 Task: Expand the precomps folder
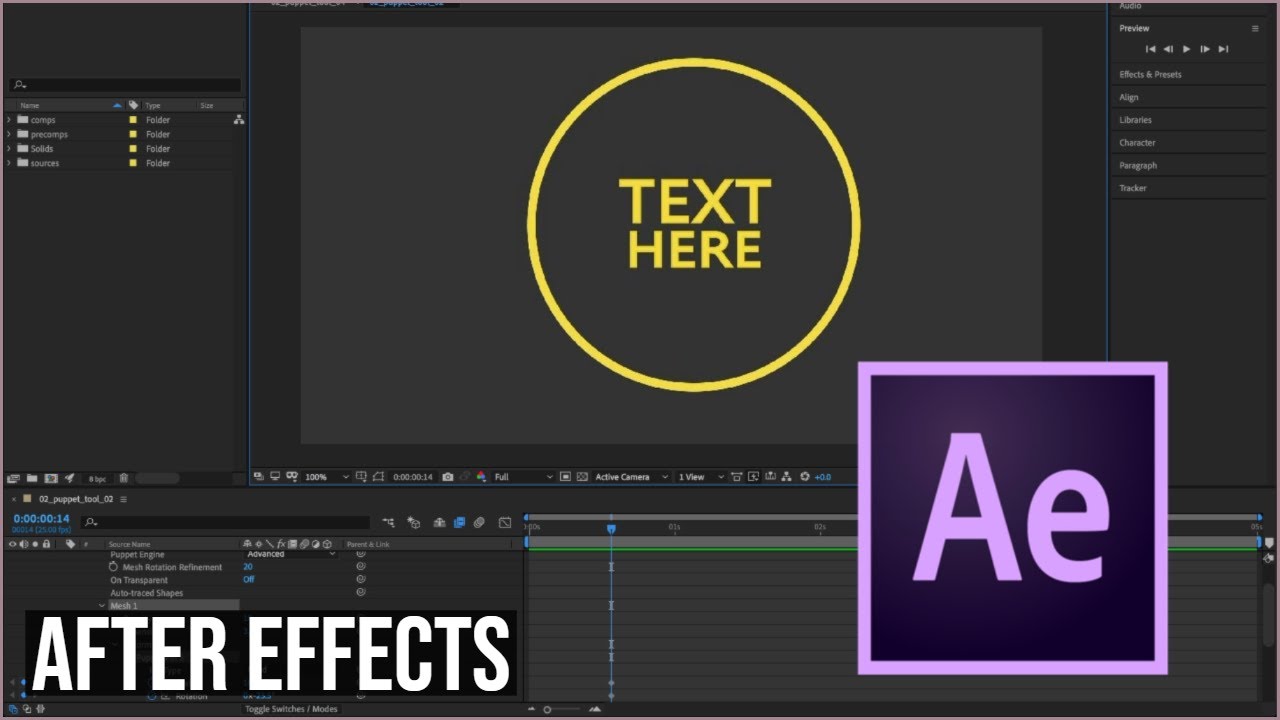[x=10, y=134]
